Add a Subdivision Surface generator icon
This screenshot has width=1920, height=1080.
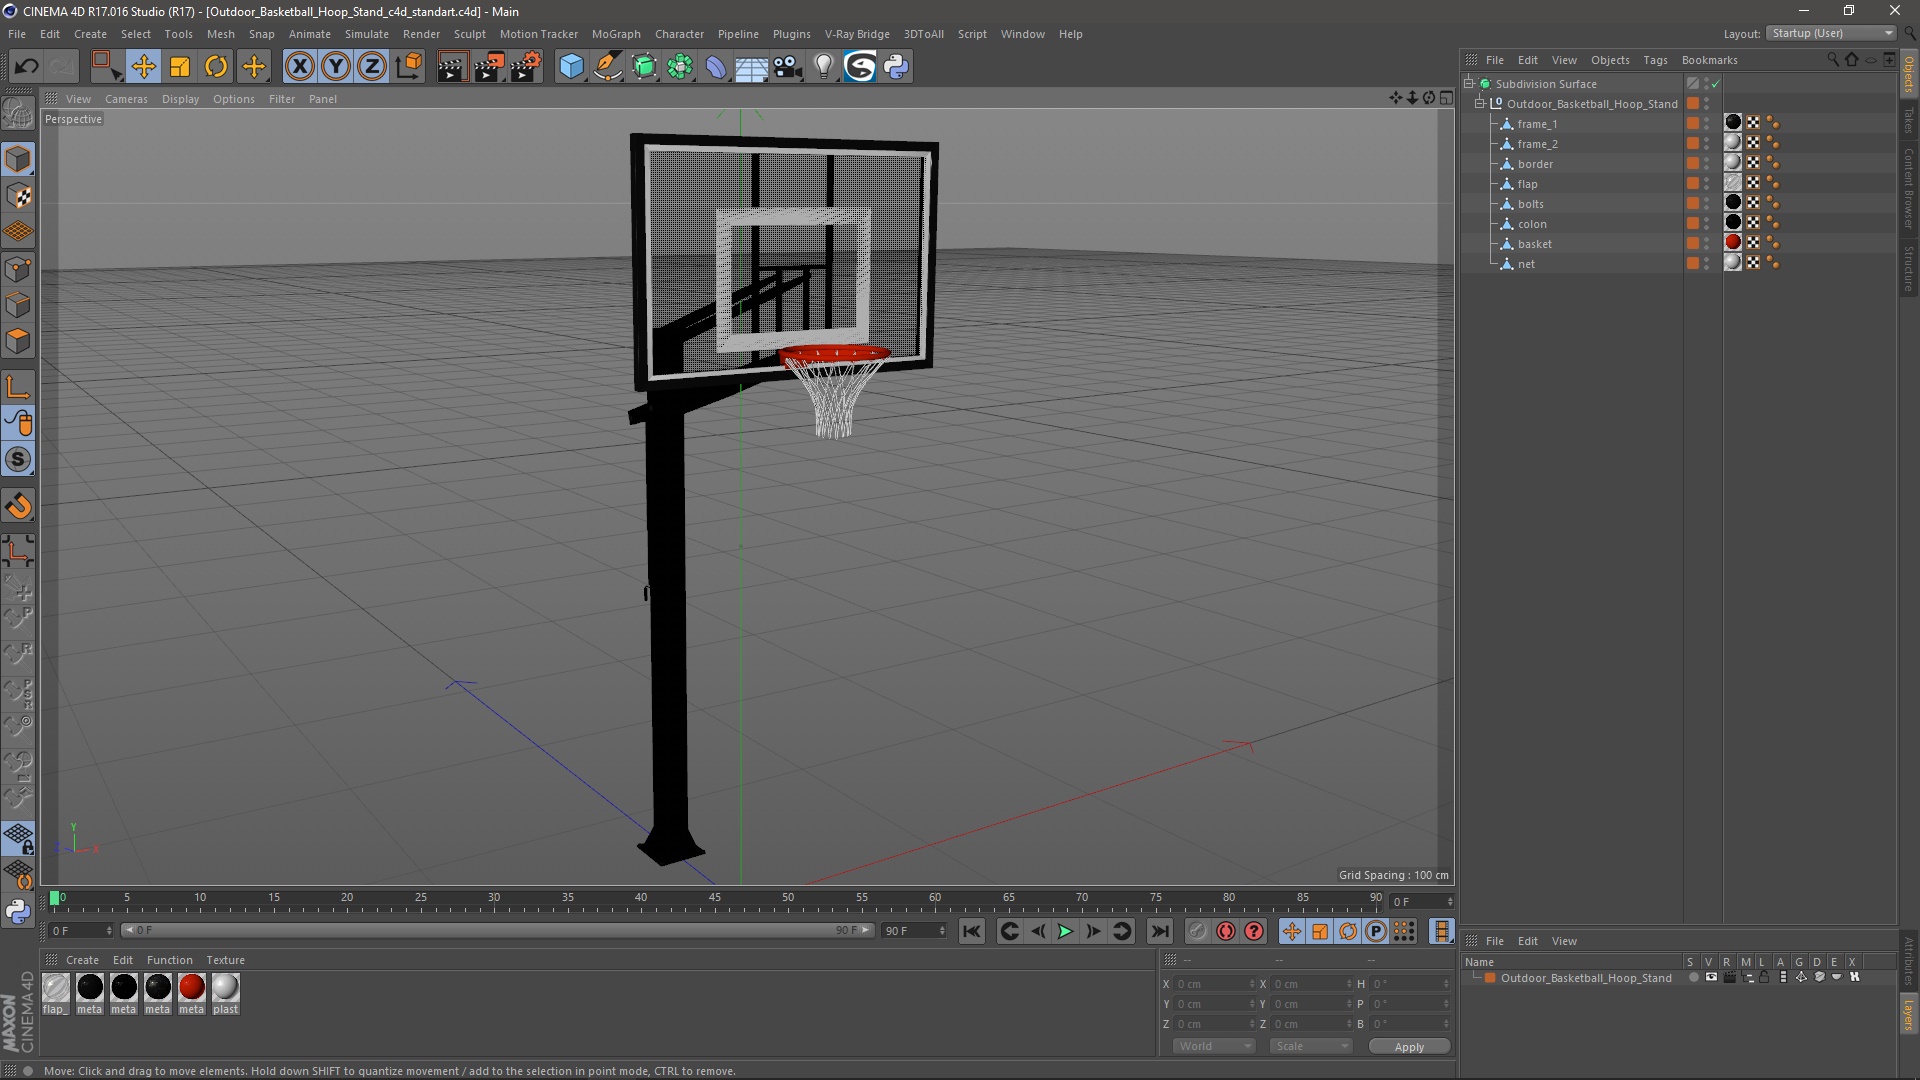(x=644, y=67)
